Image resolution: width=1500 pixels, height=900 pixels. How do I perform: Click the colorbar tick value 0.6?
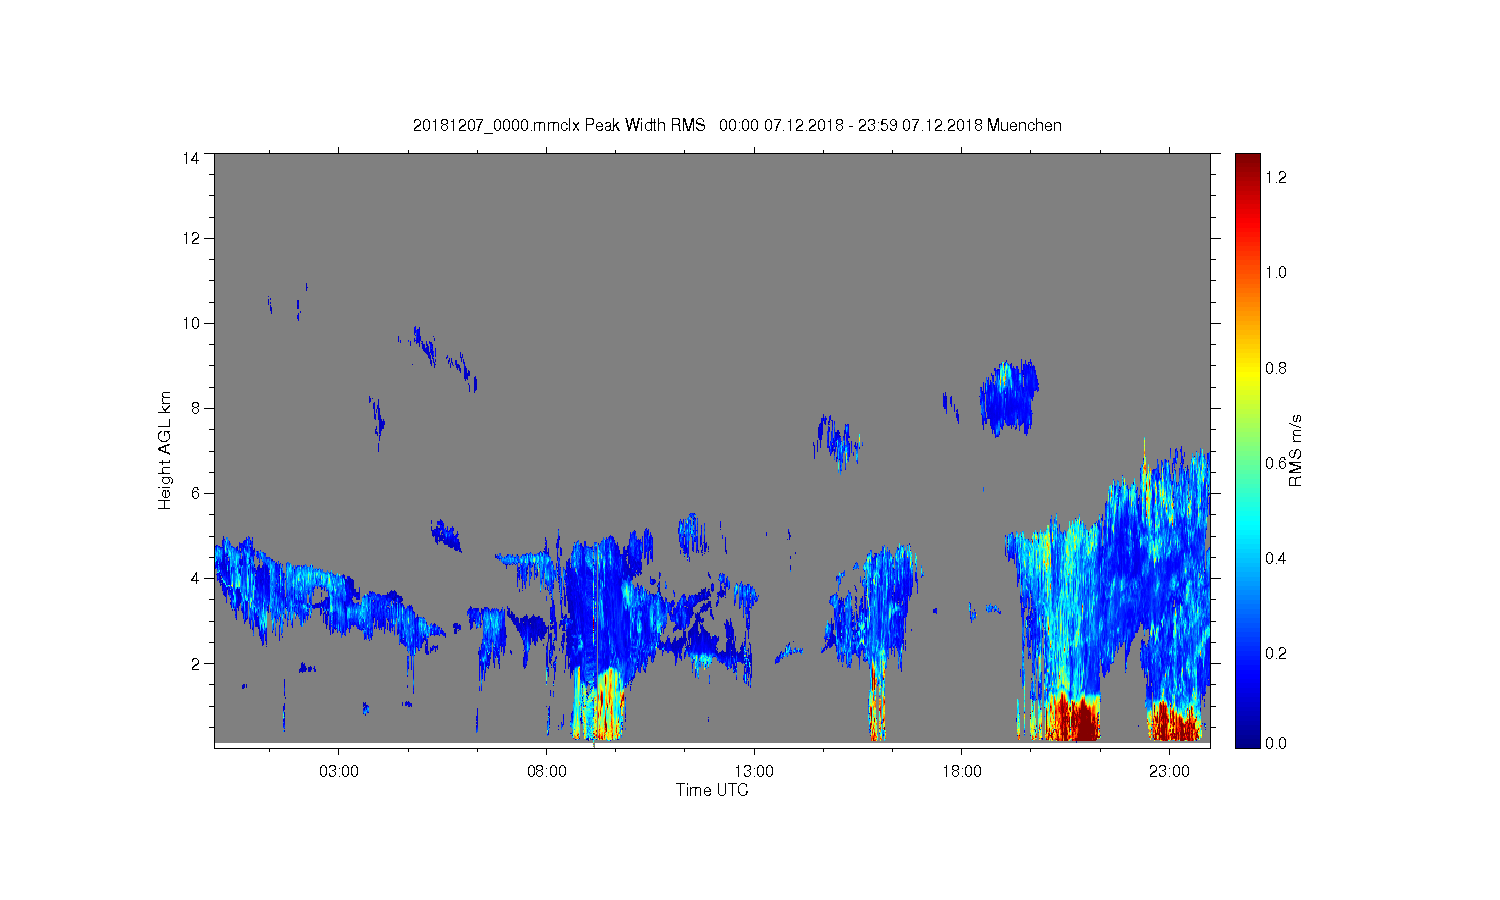[1276, 463]
